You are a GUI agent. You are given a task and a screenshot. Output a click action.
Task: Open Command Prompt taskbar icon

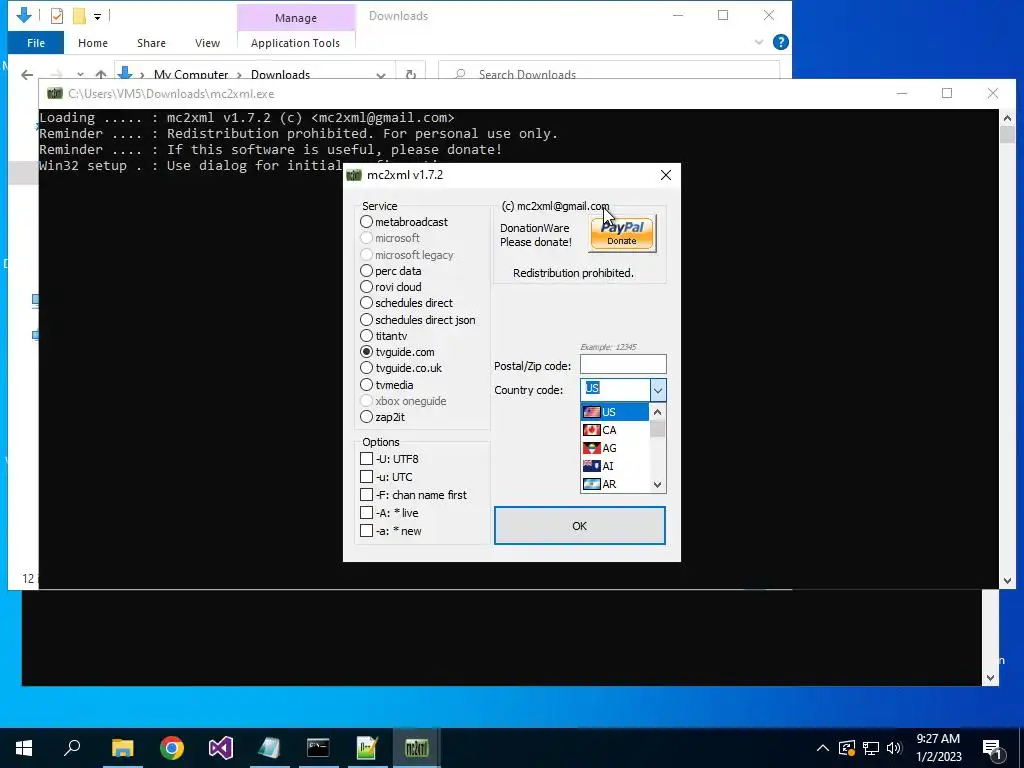pyautogui.click(x=318, y=748)
